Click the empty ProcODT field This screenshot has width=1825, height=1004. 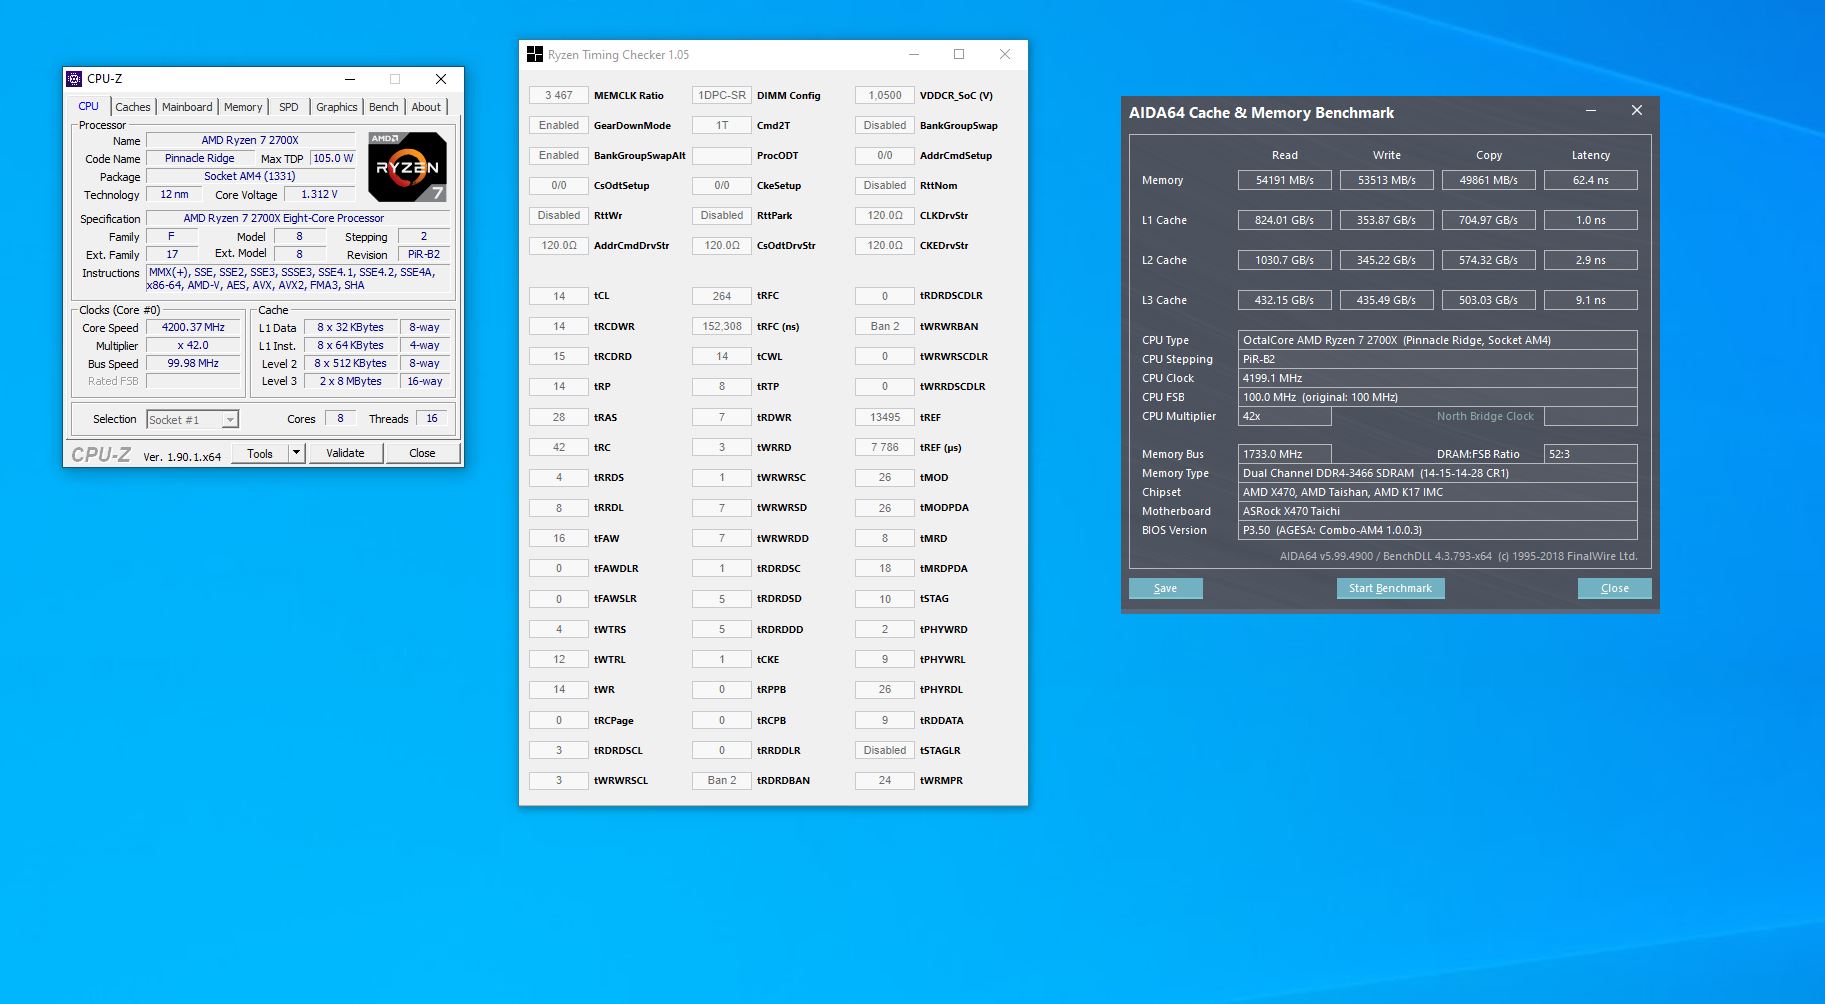tap(722, 156)
